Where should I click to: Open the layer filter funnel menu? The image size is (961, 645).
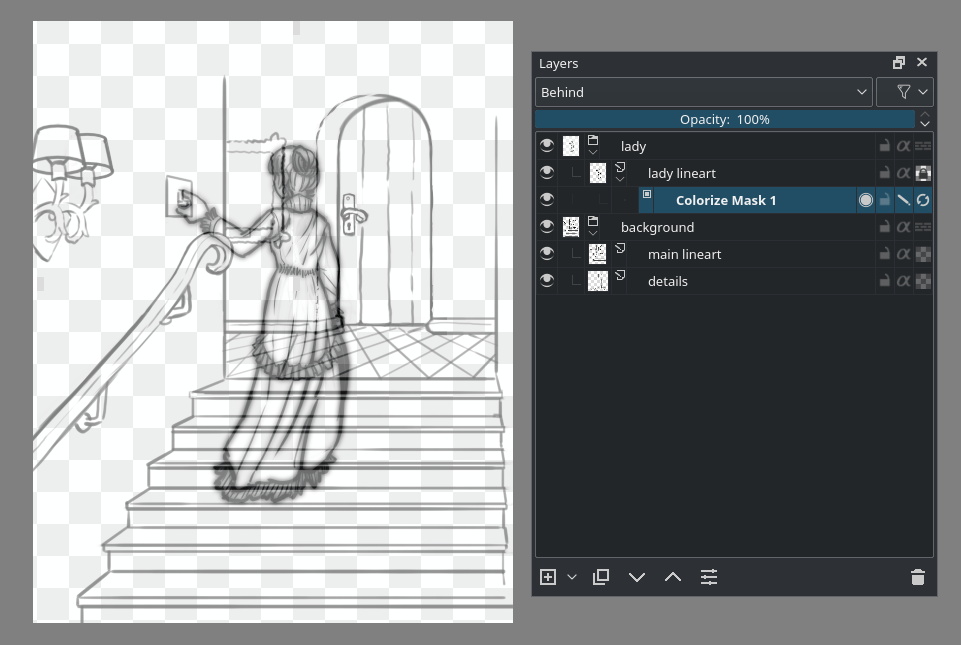coord(905,91)
